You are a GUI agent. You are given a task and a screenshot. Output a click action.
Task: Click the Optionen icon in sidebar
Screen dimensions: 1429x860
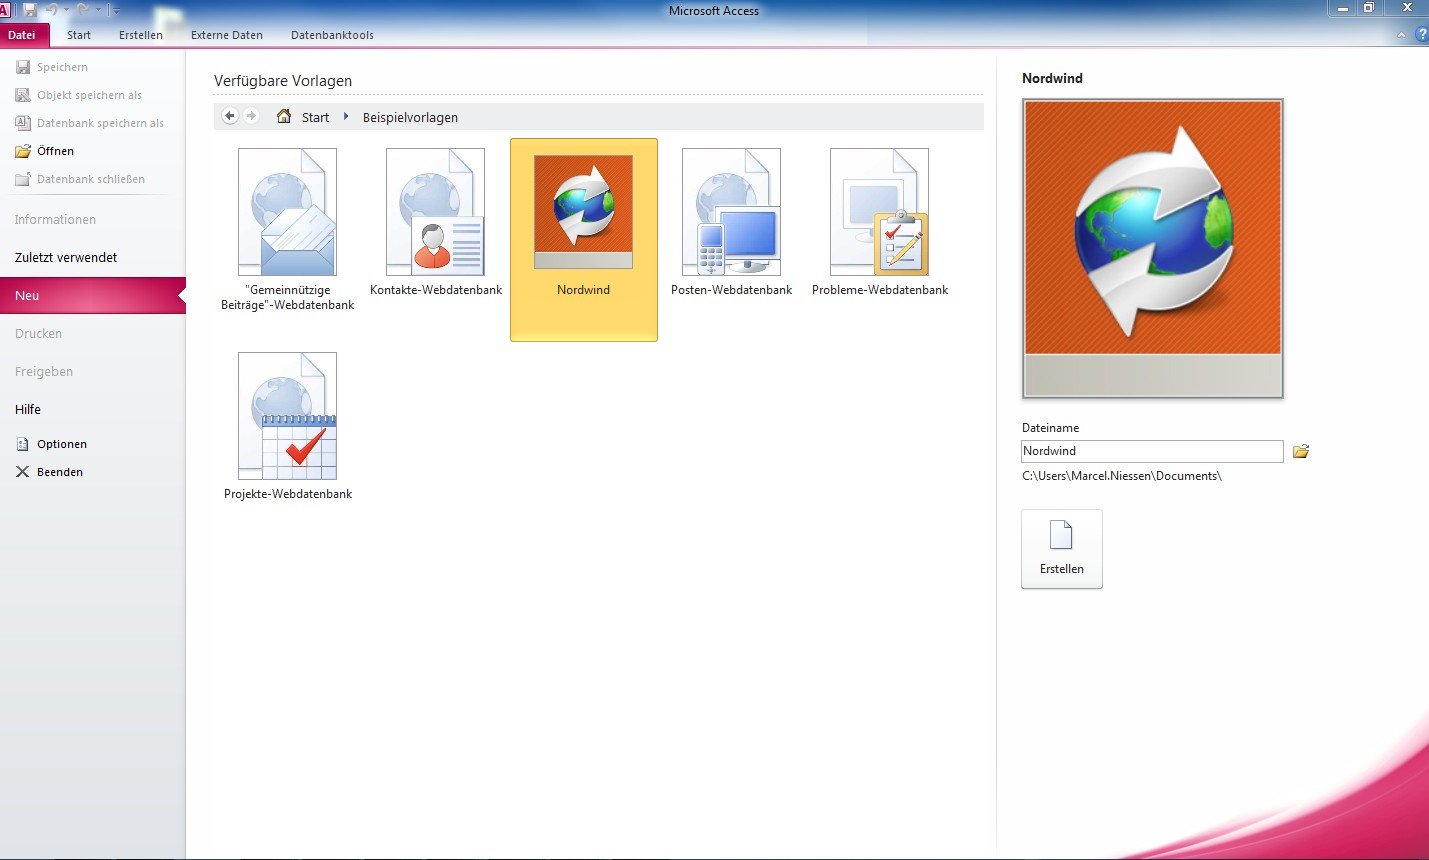click(x=23, y=444)
